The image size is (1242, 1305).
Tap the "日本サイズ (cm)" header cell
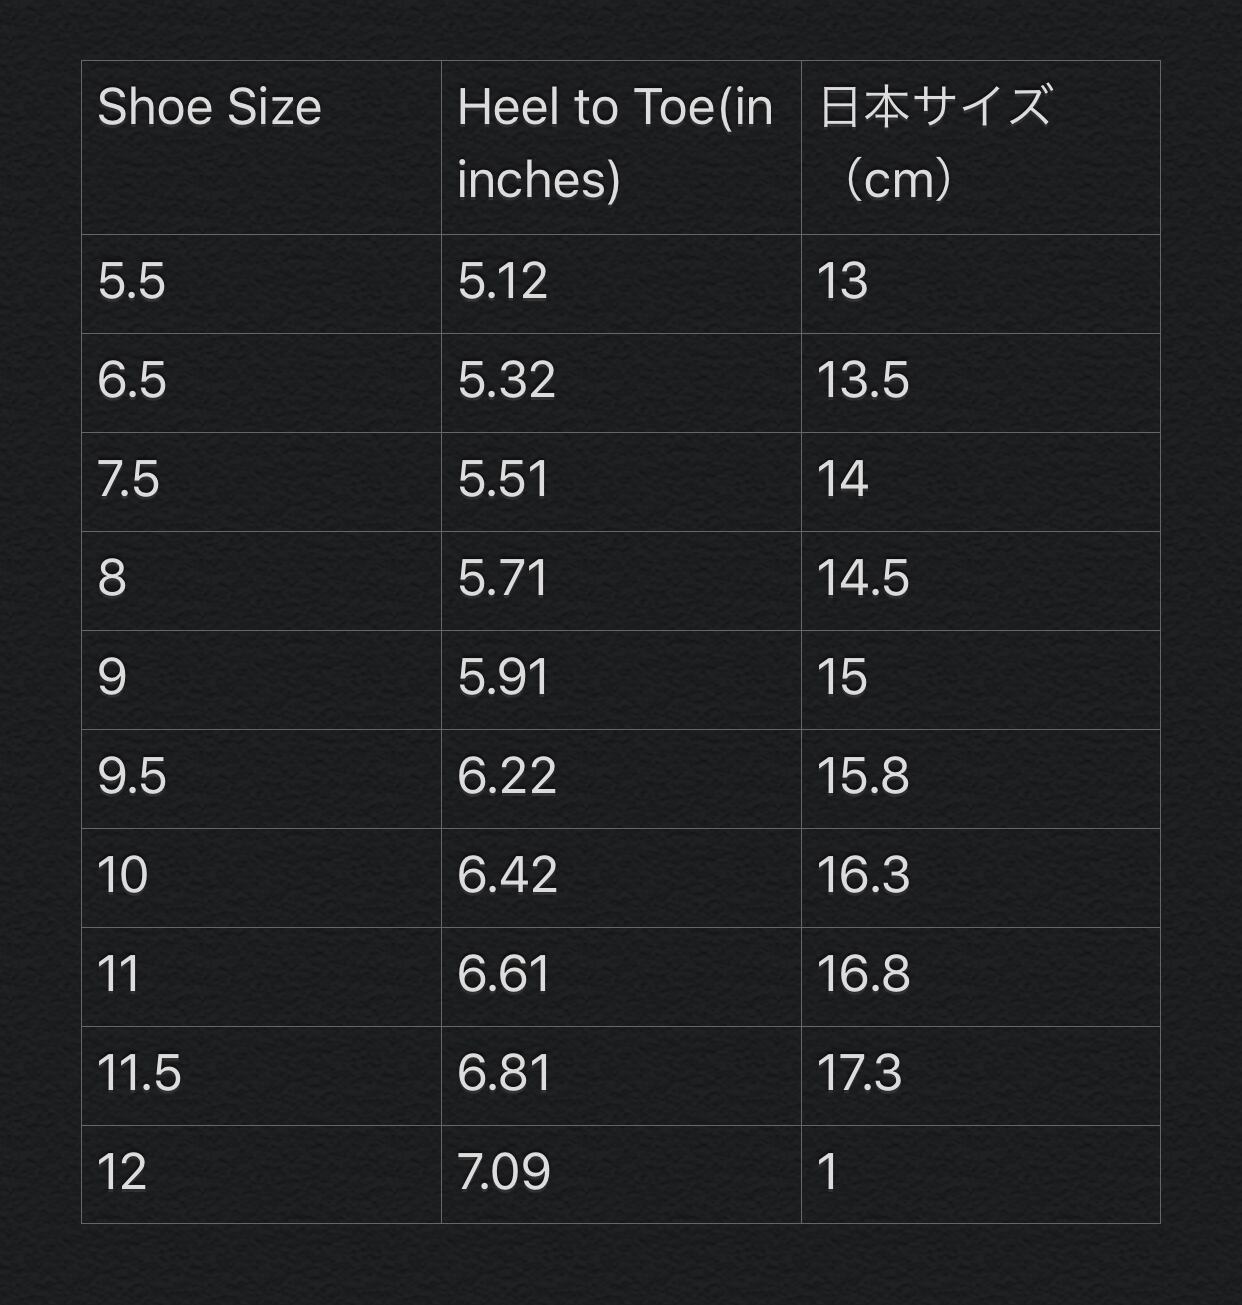pos(980,147)
